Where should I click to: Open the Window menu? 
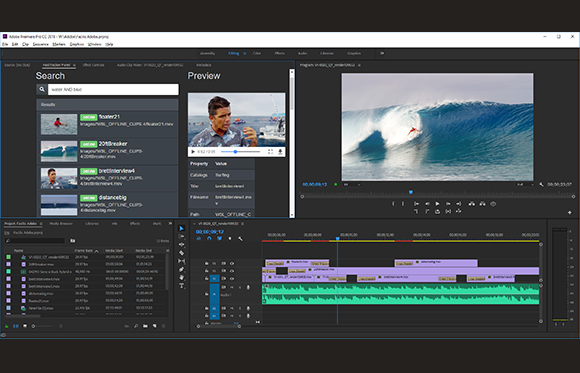(x=94, y=44)
